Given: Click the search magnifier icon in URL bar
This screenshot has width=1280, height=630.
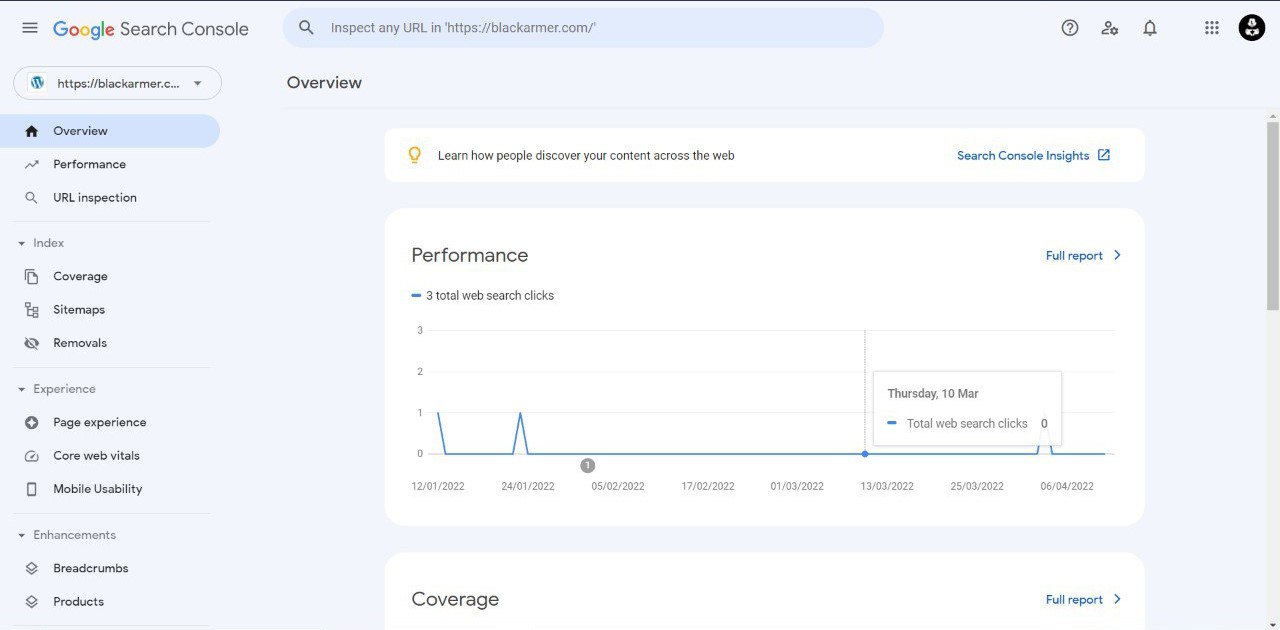Looking at the screenshot, I should coord(307,28).
